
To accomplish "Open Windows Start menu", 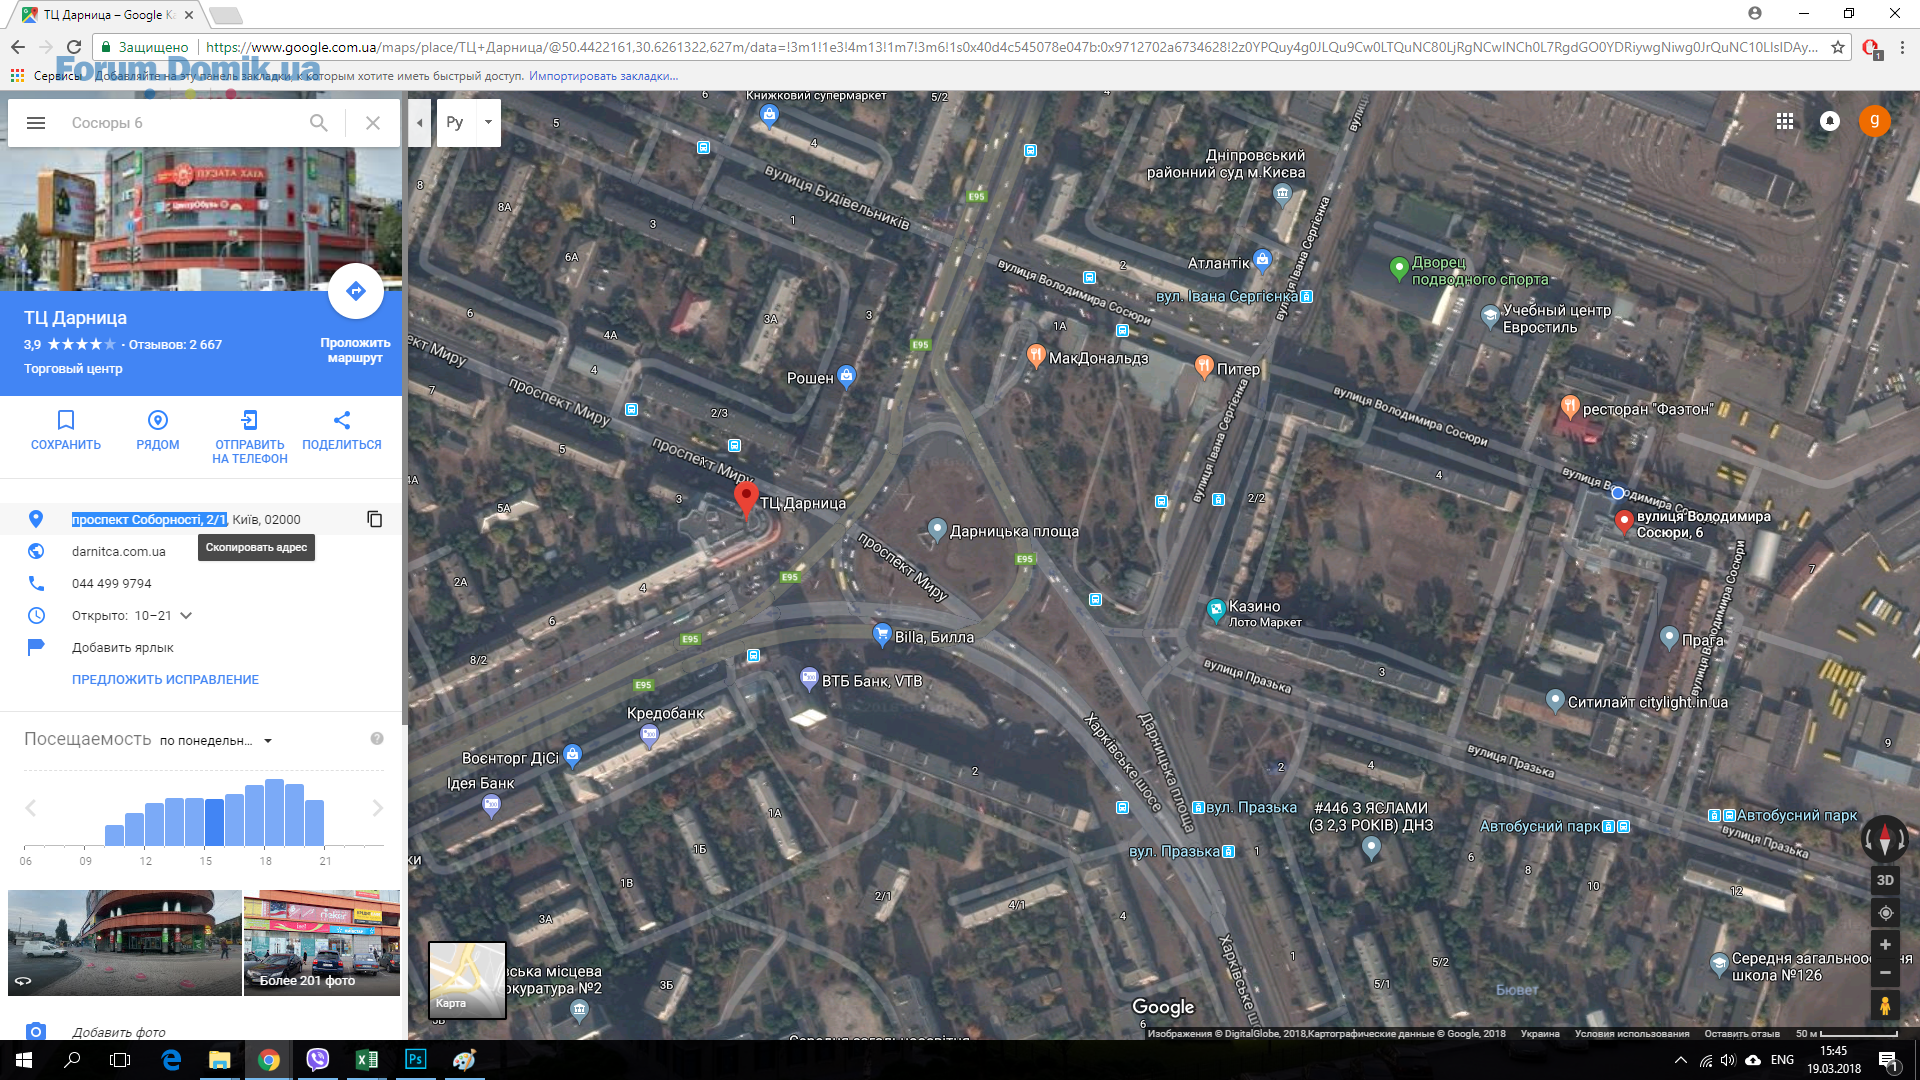I will pos(24,1060).
